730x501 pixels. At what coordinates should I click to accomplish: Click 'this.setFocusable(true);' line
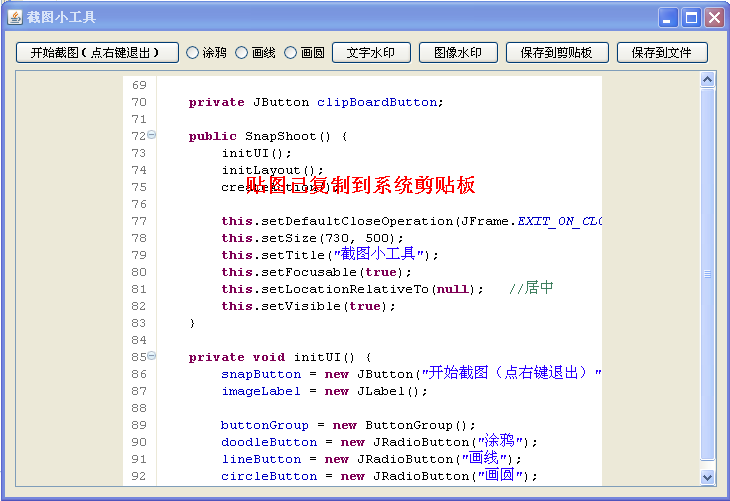(x=316, y=272)
